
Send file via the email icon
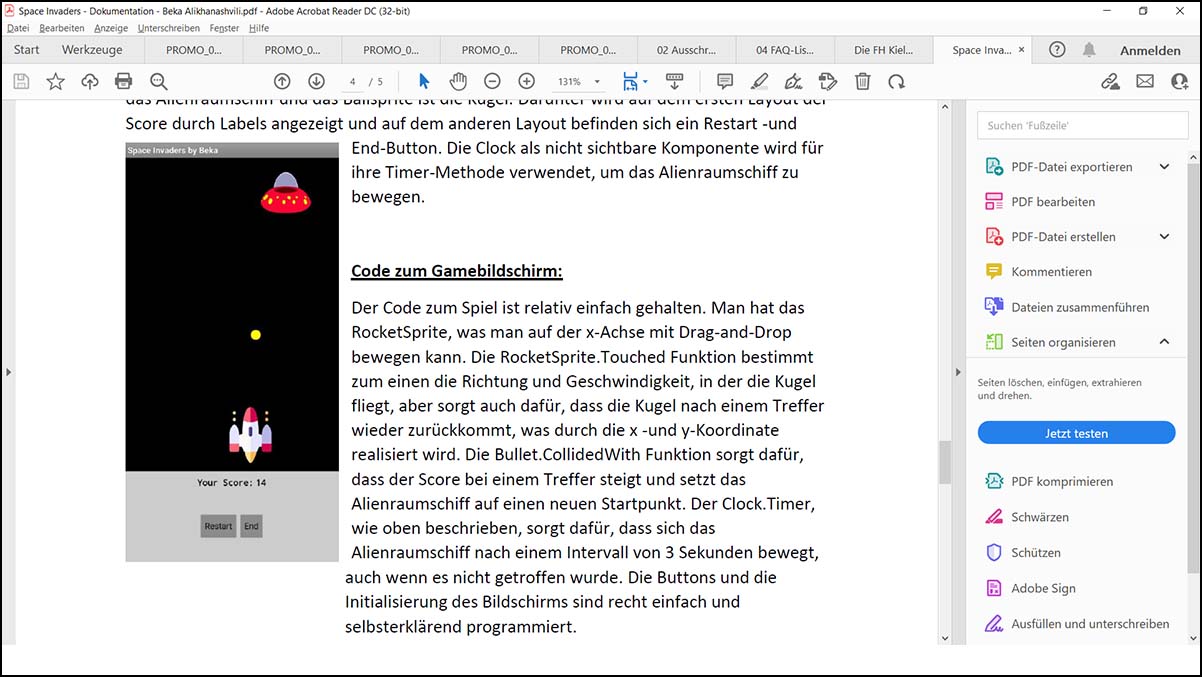click(1145, 81)
